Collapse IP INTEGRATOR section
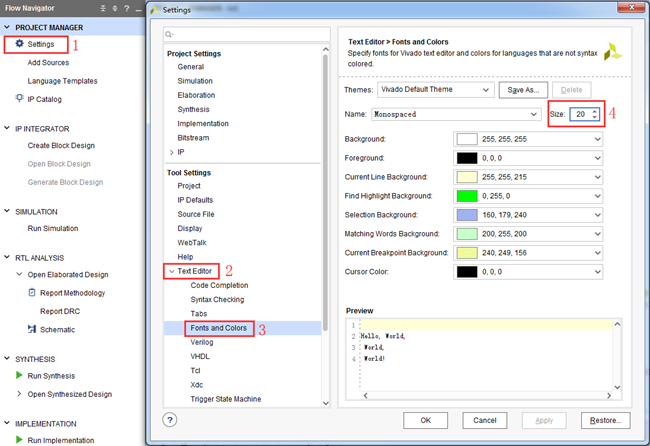The height and width of the screenshot is (446, 650). [7, 128]
